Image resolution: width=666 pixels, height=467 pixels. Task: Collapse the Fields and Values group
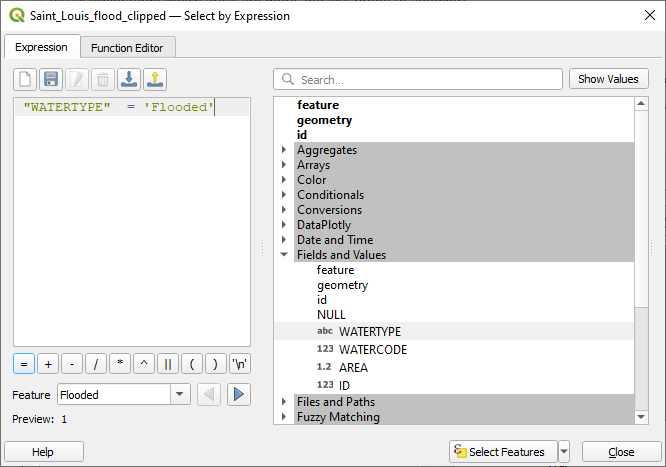pos(284,255)
